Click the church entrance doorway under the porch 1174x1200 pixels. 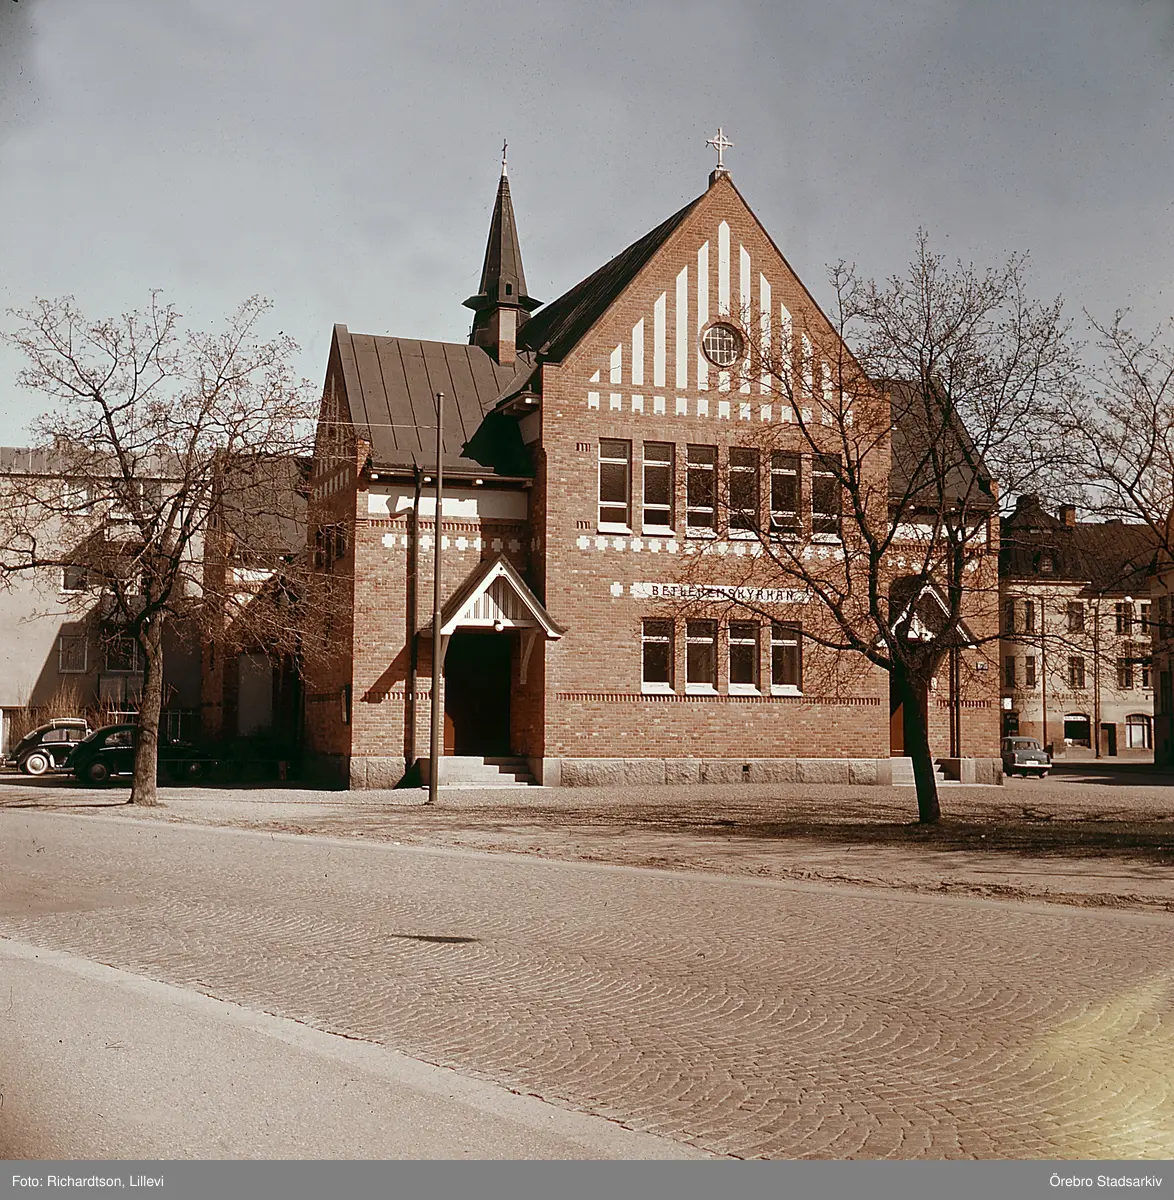(479, 693)
